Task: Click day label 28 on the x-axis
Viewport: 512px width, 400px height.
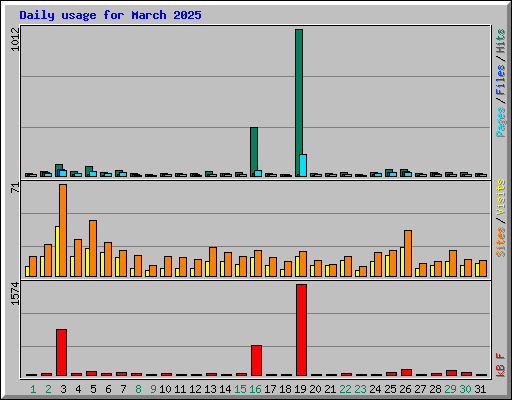Action: click(x=435, y=389)
